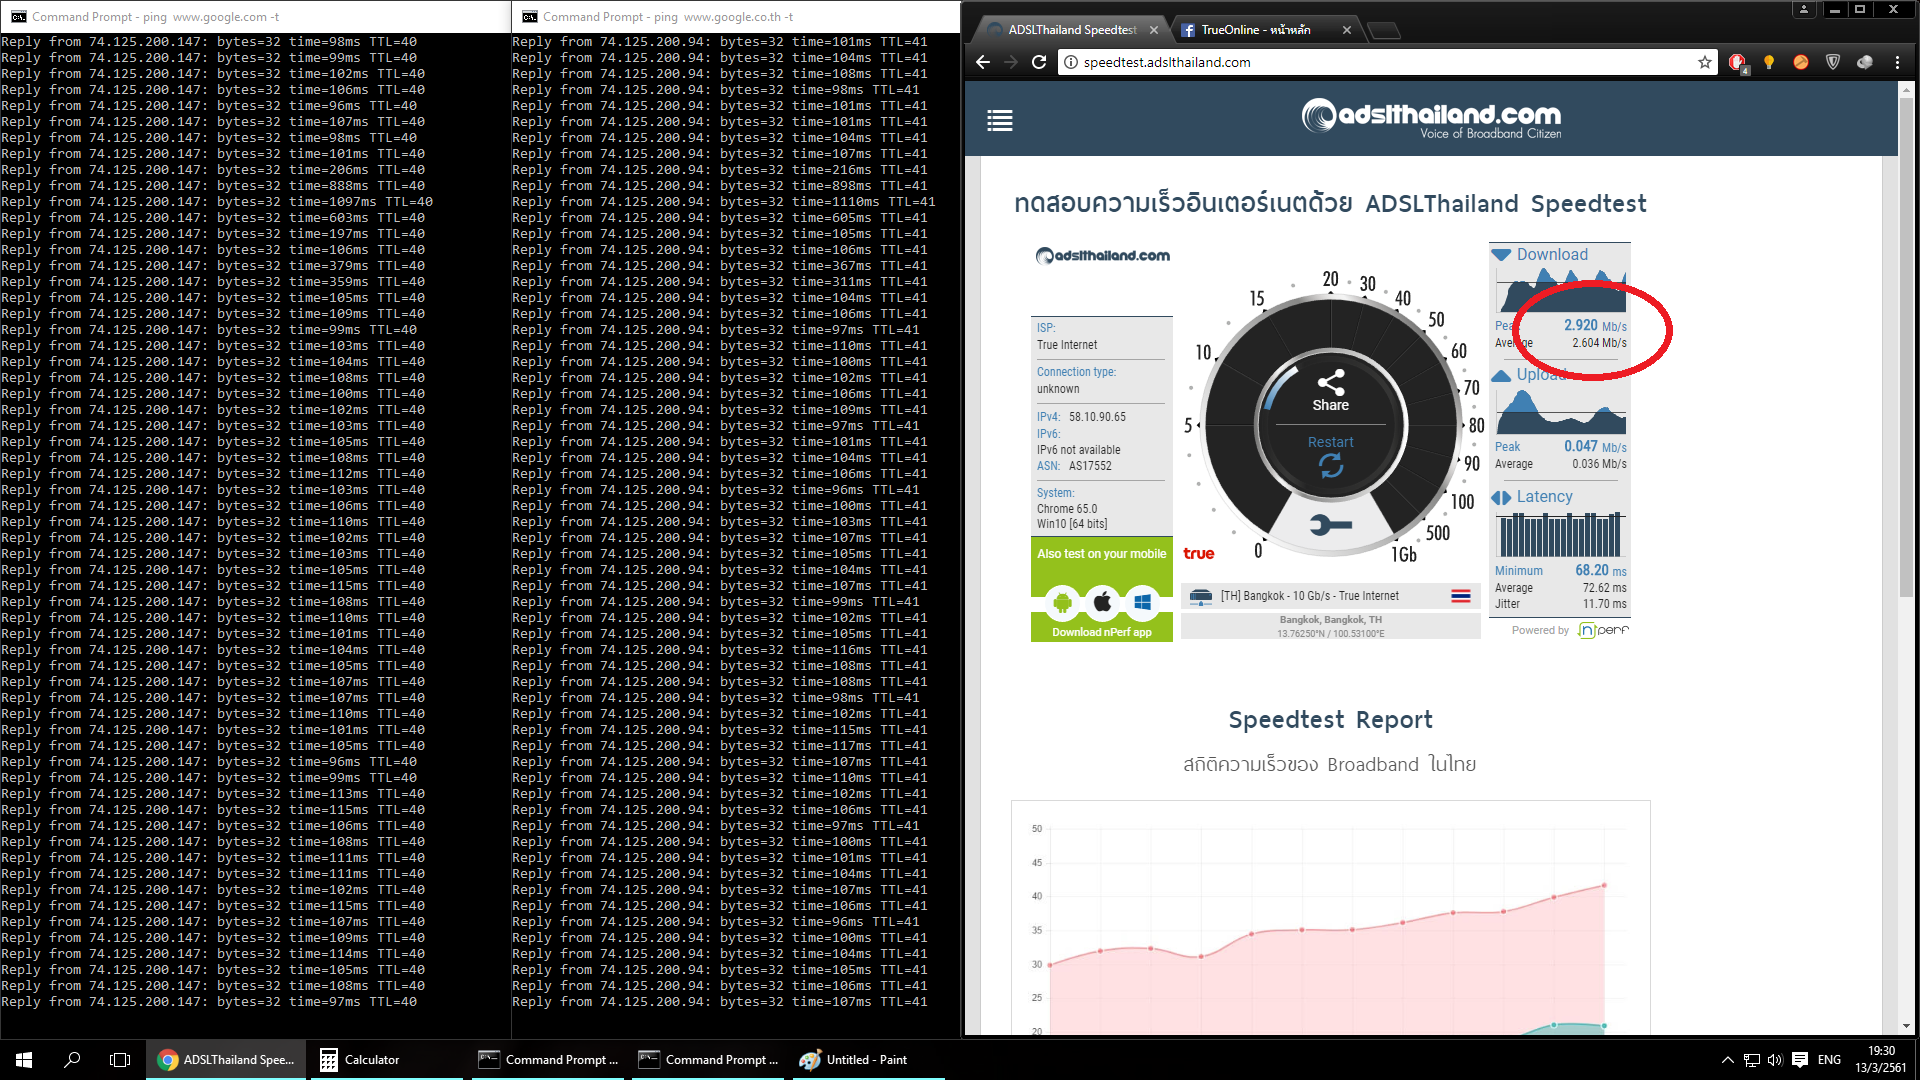
Task: Expand the system tray hidden icons
Action: [x=1727, y=1060]
